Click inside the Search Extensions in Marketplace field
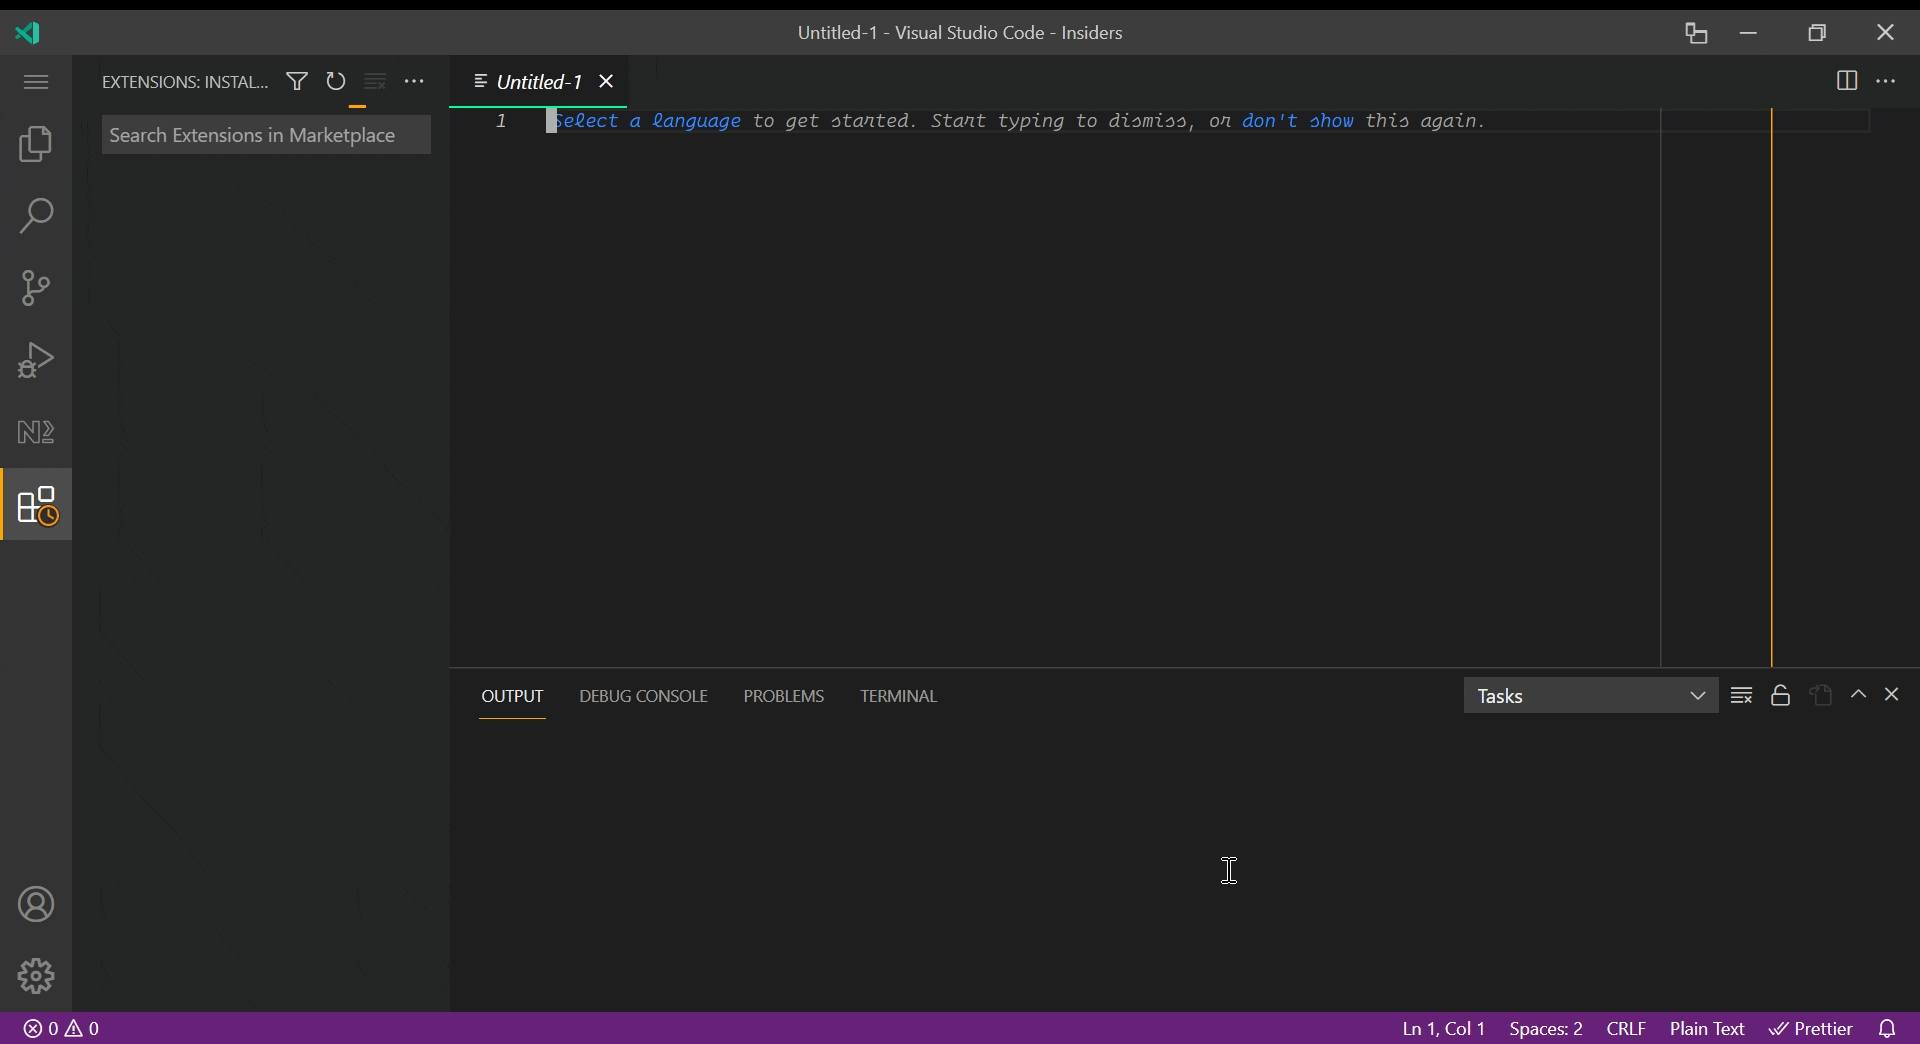Screen dimensions: 1920x1044 [265, 135]
